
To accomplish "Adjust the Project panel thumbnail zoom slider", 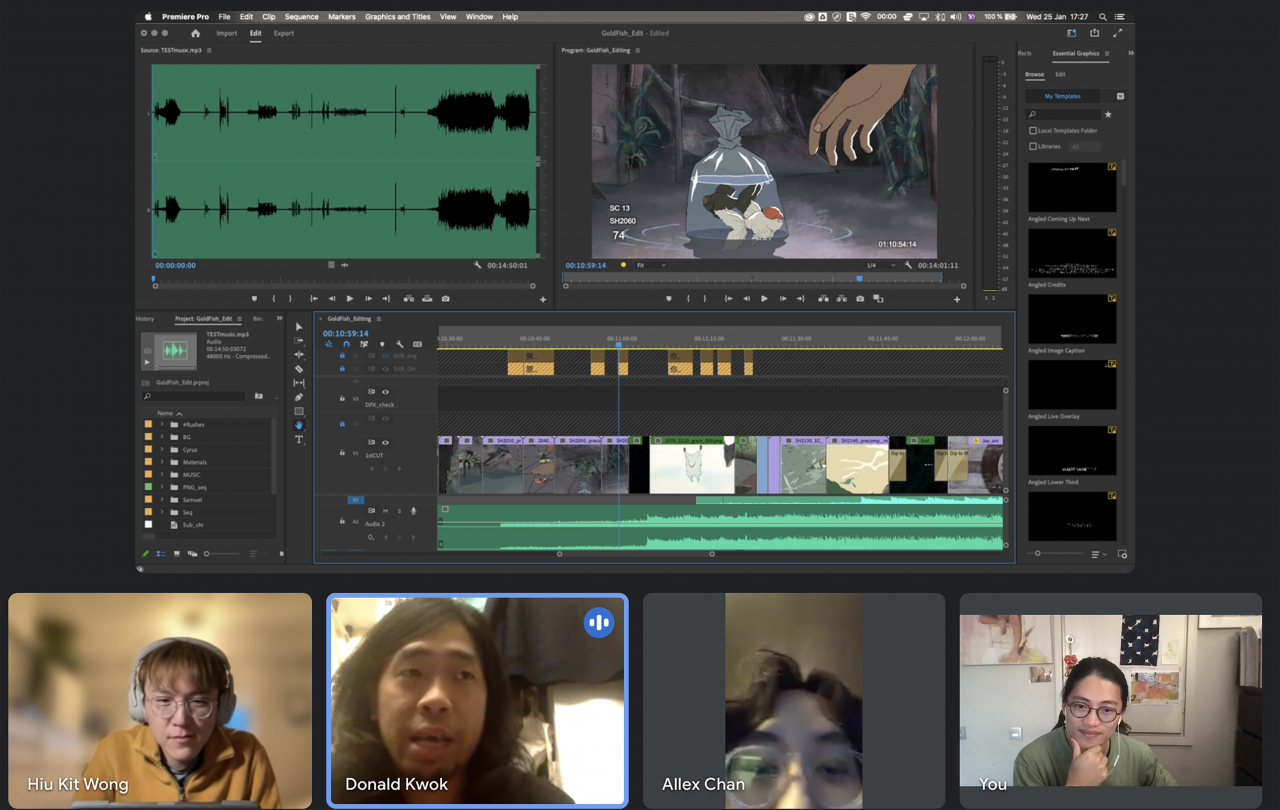I will tap(207, 554).
